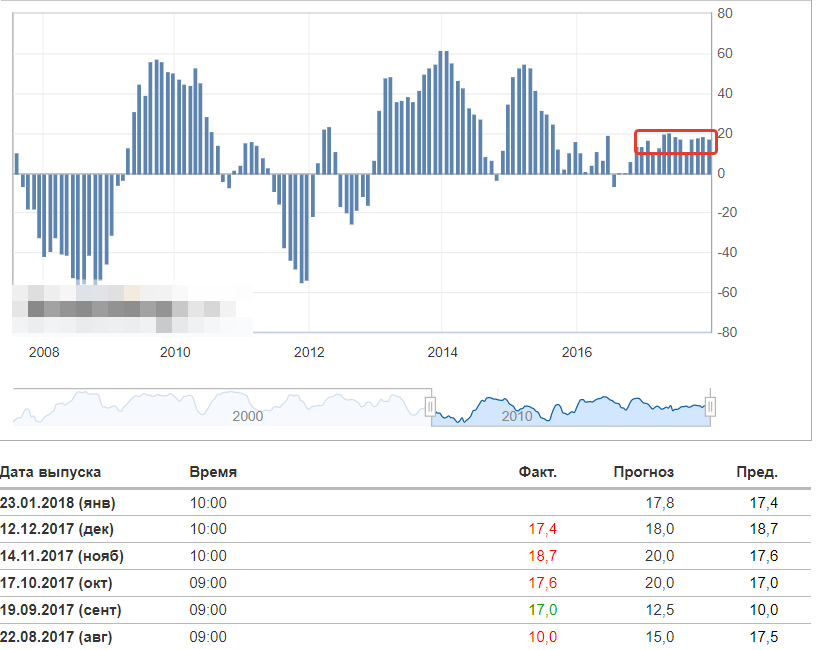The width and height of the screenshot is (830, 650).
Task: Click the 2008 label on the x-axis
Action: (44, 352)
